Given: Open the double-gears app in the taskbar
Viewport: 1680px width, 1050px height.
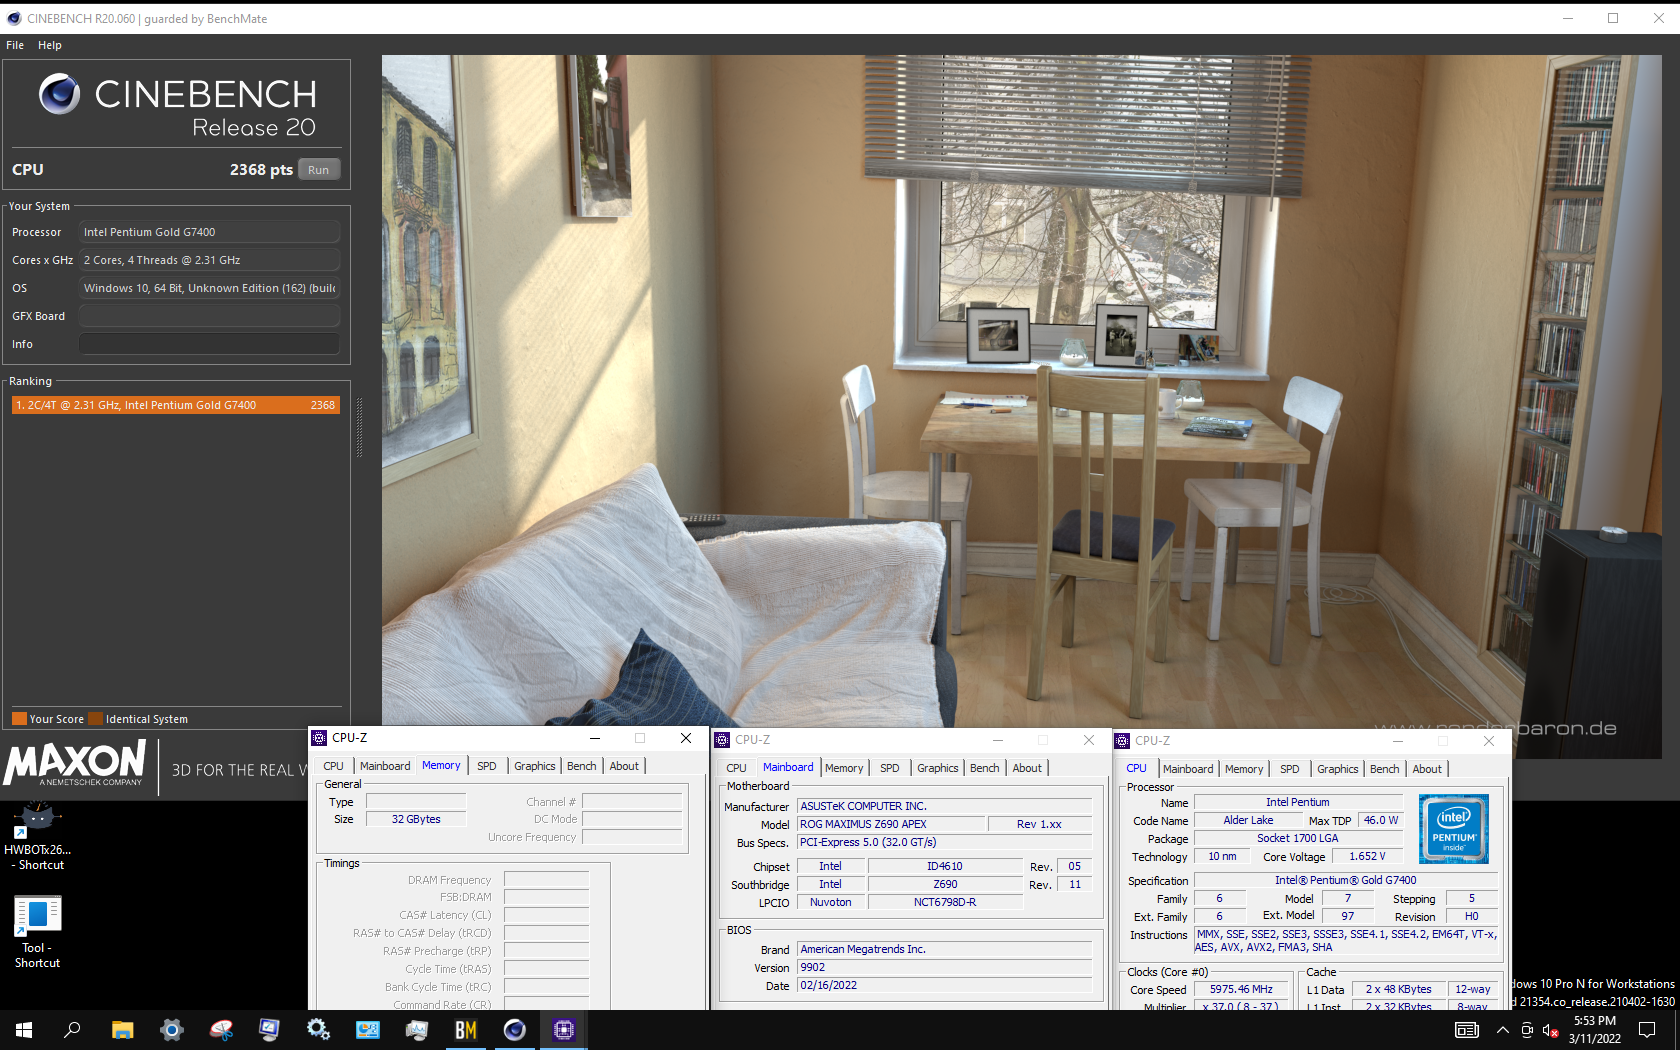Looking at the screenshot, I should pyautogui.click(x=318, y=1030).
